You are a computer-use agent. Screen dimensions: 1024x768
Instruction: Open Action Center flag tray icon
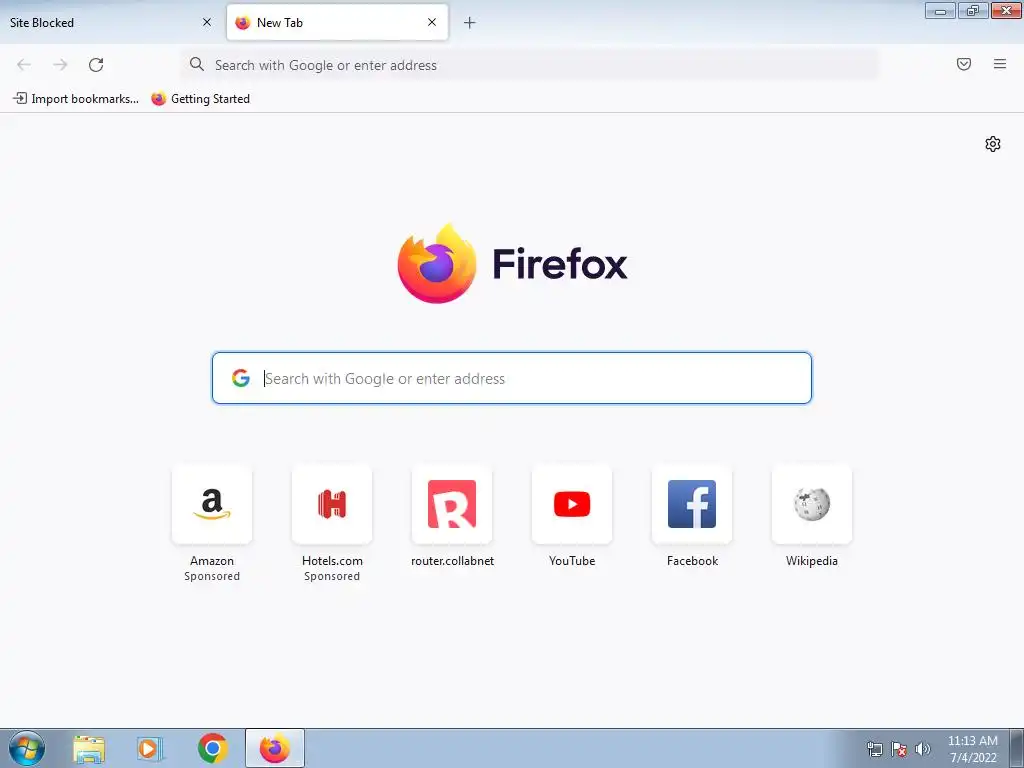click(x=899, y=749)
